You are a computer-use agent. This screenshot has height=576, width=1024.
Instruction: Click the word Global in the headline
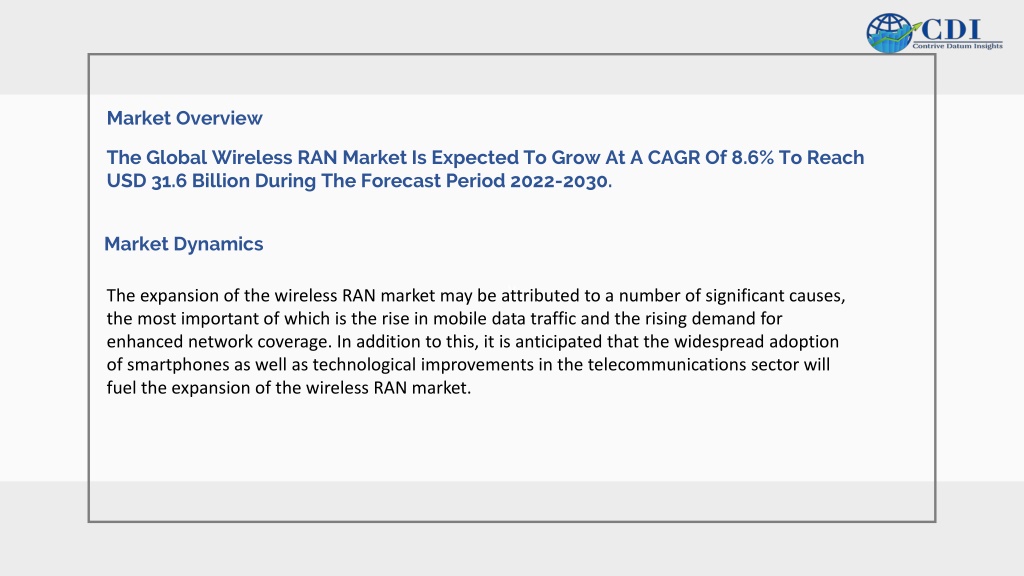point(176,157)
